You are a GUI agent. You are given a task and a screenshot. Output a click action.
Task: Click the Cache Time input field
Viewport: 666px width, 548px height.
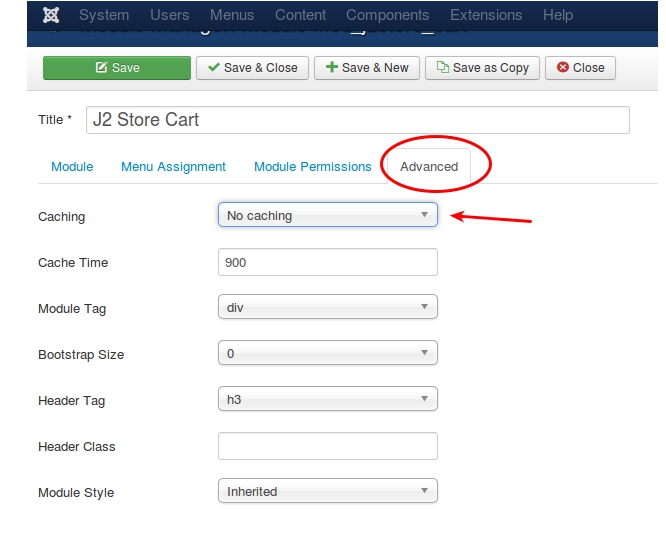(328, 262)
